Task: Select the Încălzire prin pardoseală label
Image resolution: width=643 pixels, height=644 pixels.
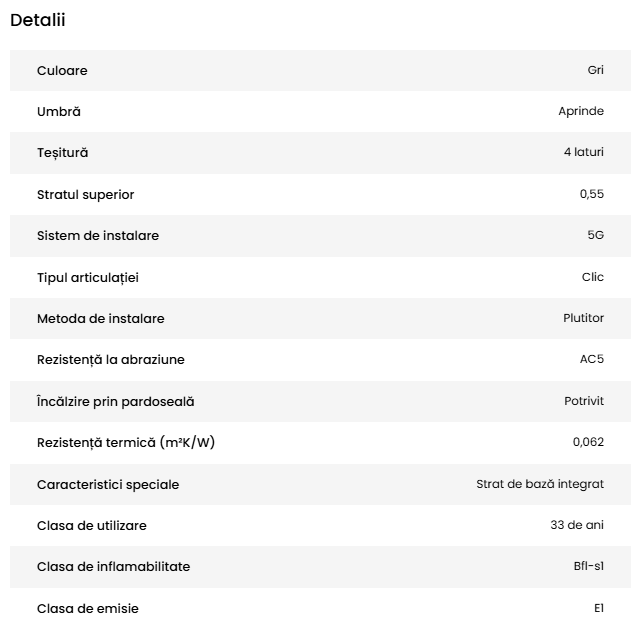Action: [115, 401]
